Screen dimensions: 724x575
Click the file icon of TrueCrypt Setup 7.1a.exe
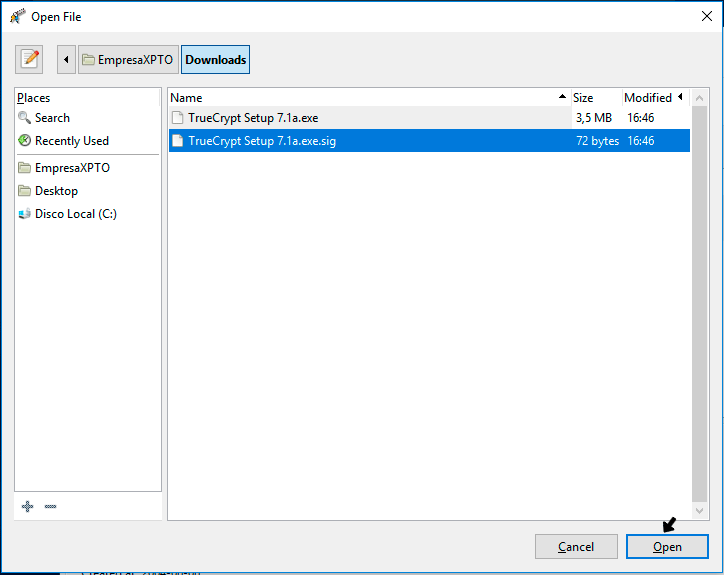point(177,118)
